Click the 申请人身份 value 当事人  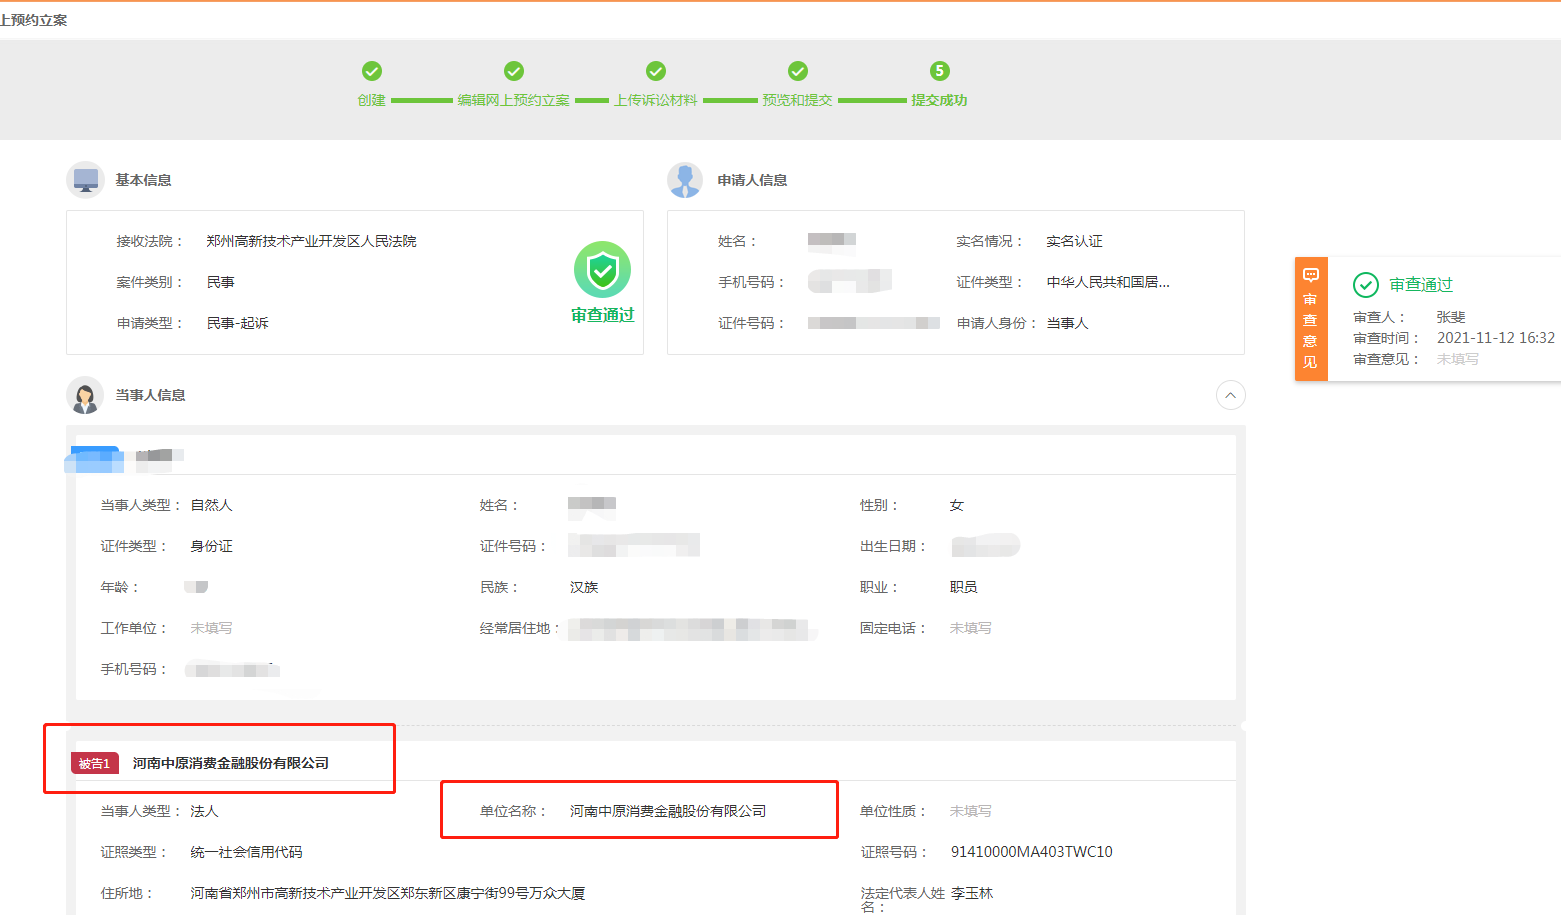1067,323
